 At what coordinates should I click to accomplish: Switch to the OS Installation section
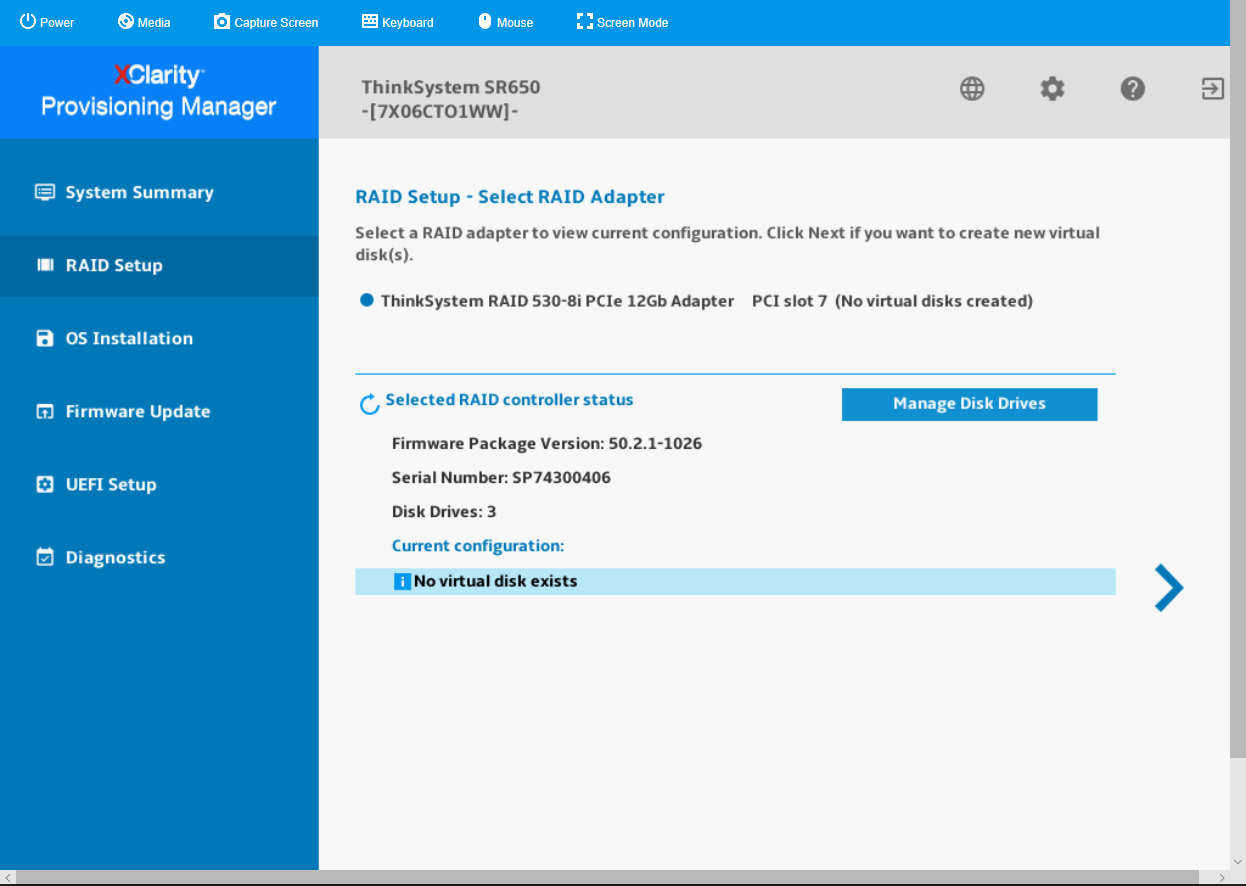click(x=129, y=339)
